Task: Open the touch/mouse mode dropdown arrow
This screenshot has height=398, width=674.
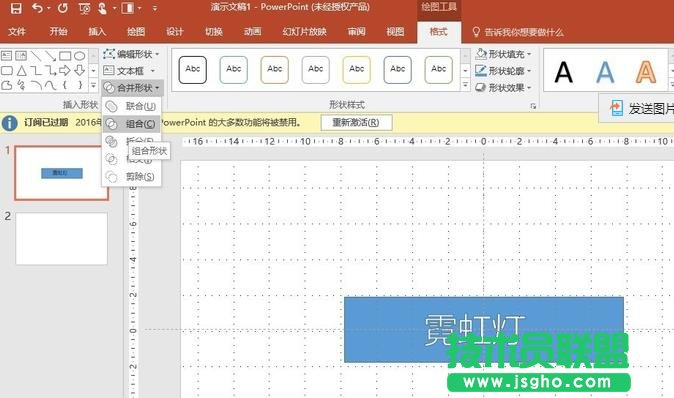Action: tap(114, 8)
